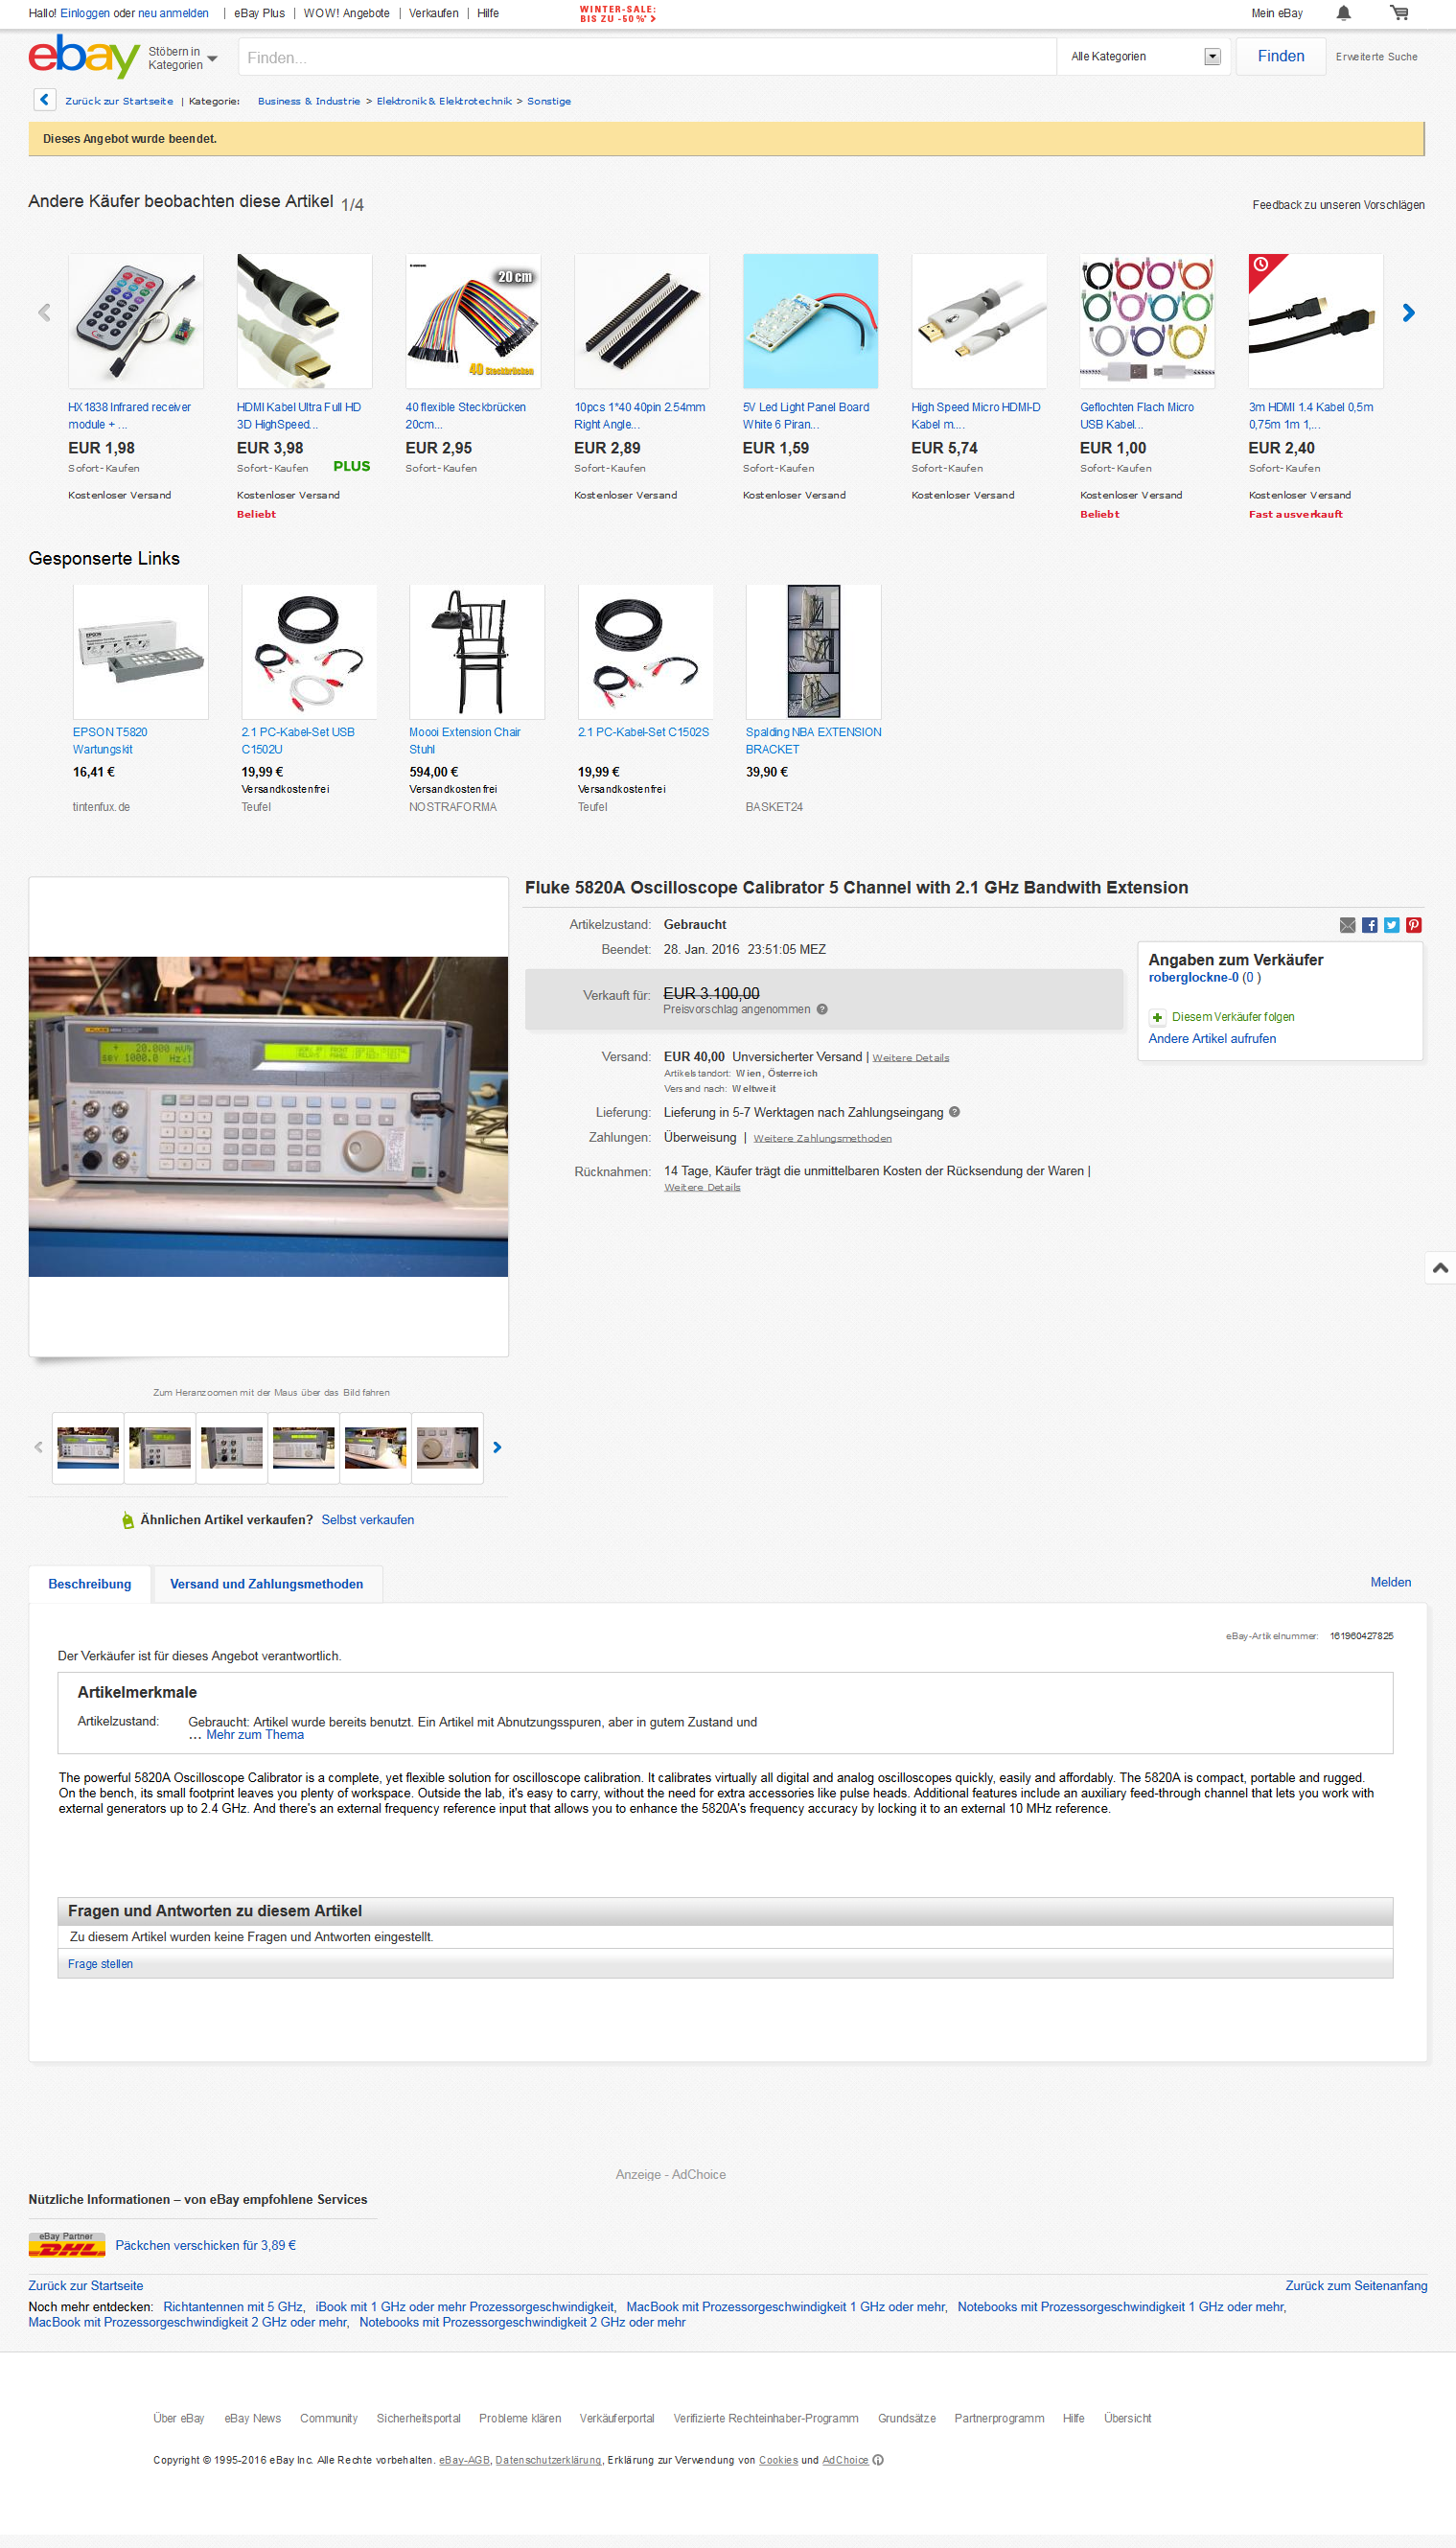
Task: Click Business & Industrie breadcrumb
Action: [x=309, y=101]
